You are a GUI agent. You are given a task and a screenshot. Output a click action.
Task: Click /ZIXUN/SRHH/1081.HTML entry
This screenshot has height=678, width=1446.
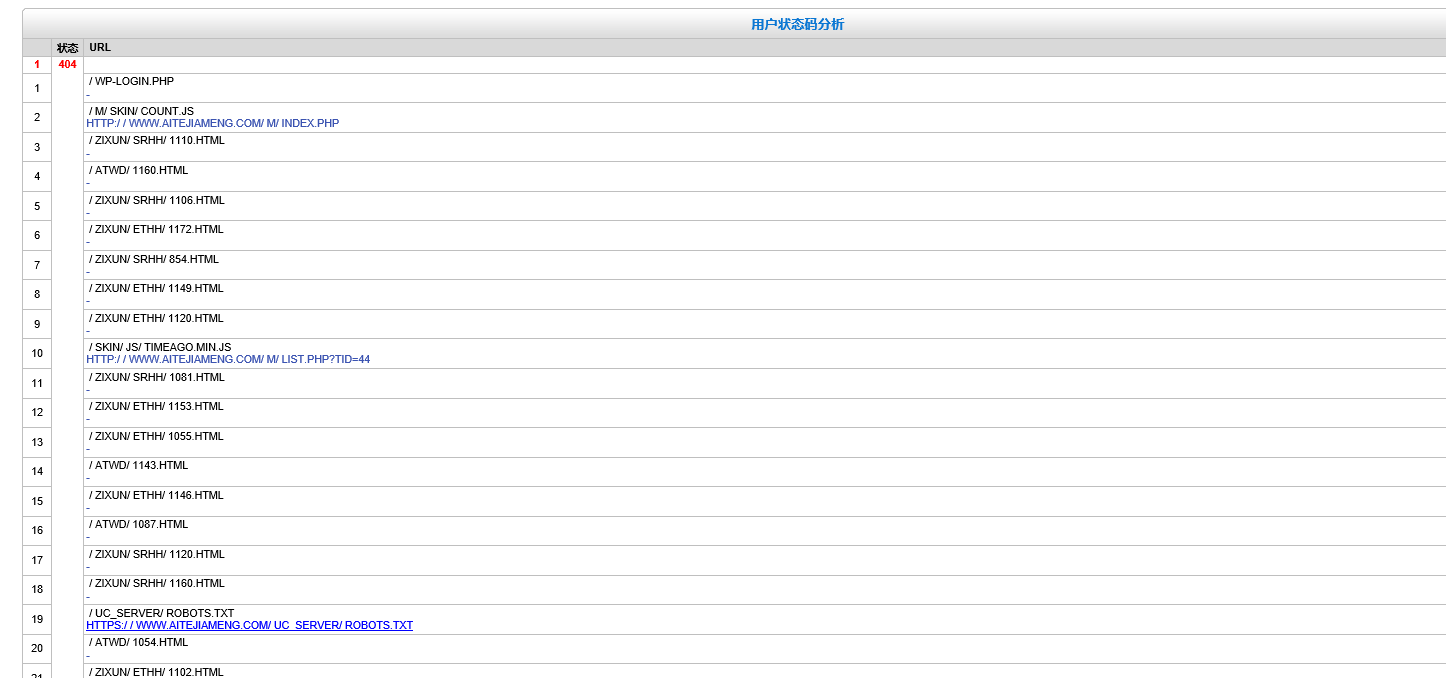tap(156, 377)
